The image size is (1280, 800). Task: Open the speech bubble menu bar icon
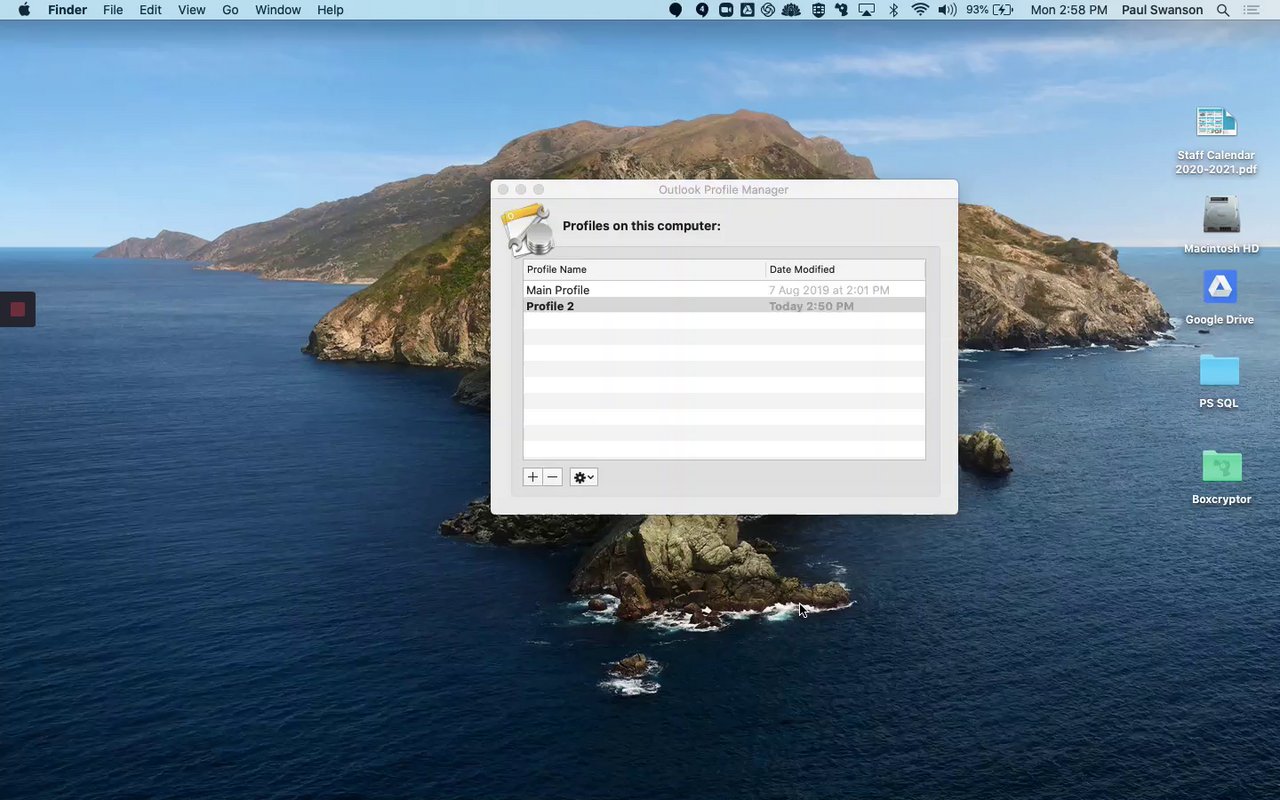click(675, 10)
